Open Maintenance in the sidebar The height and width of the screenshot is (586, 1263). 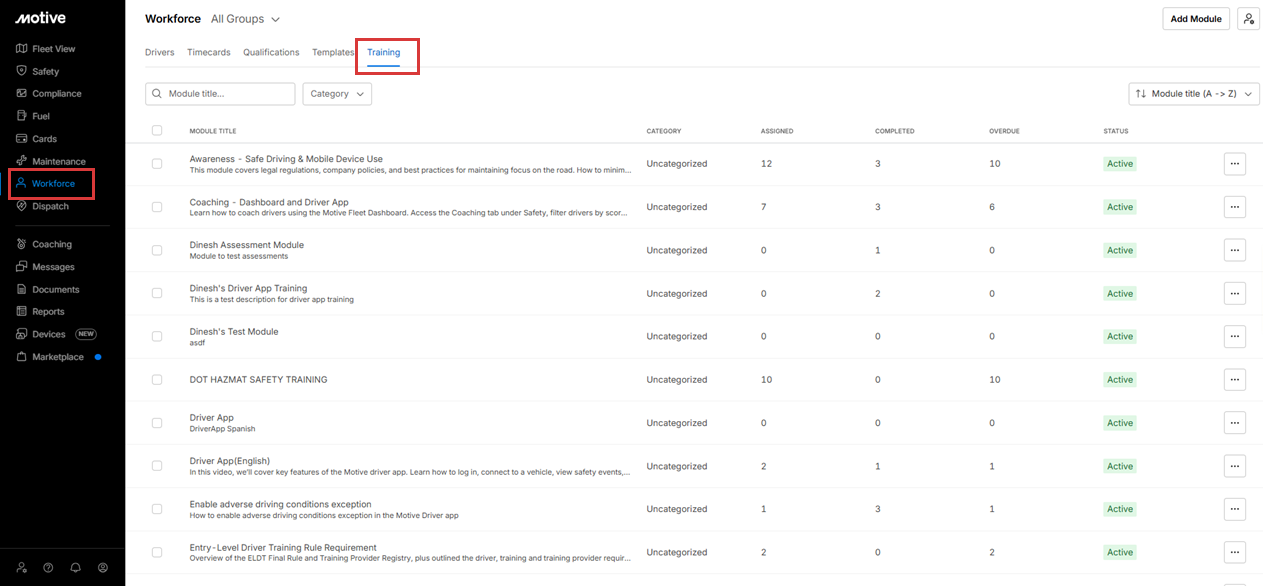(58, 161)
